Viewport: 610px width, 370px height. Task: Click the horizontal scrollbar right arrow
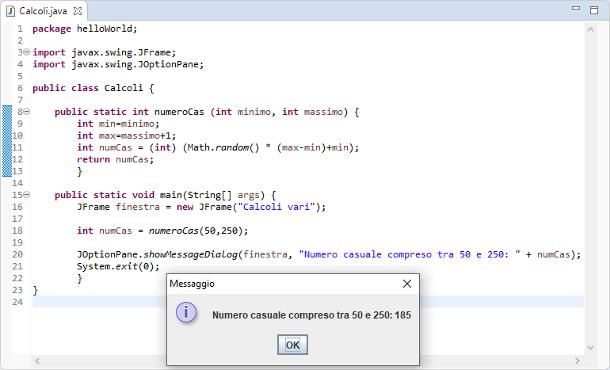click(x=577, y=361)
